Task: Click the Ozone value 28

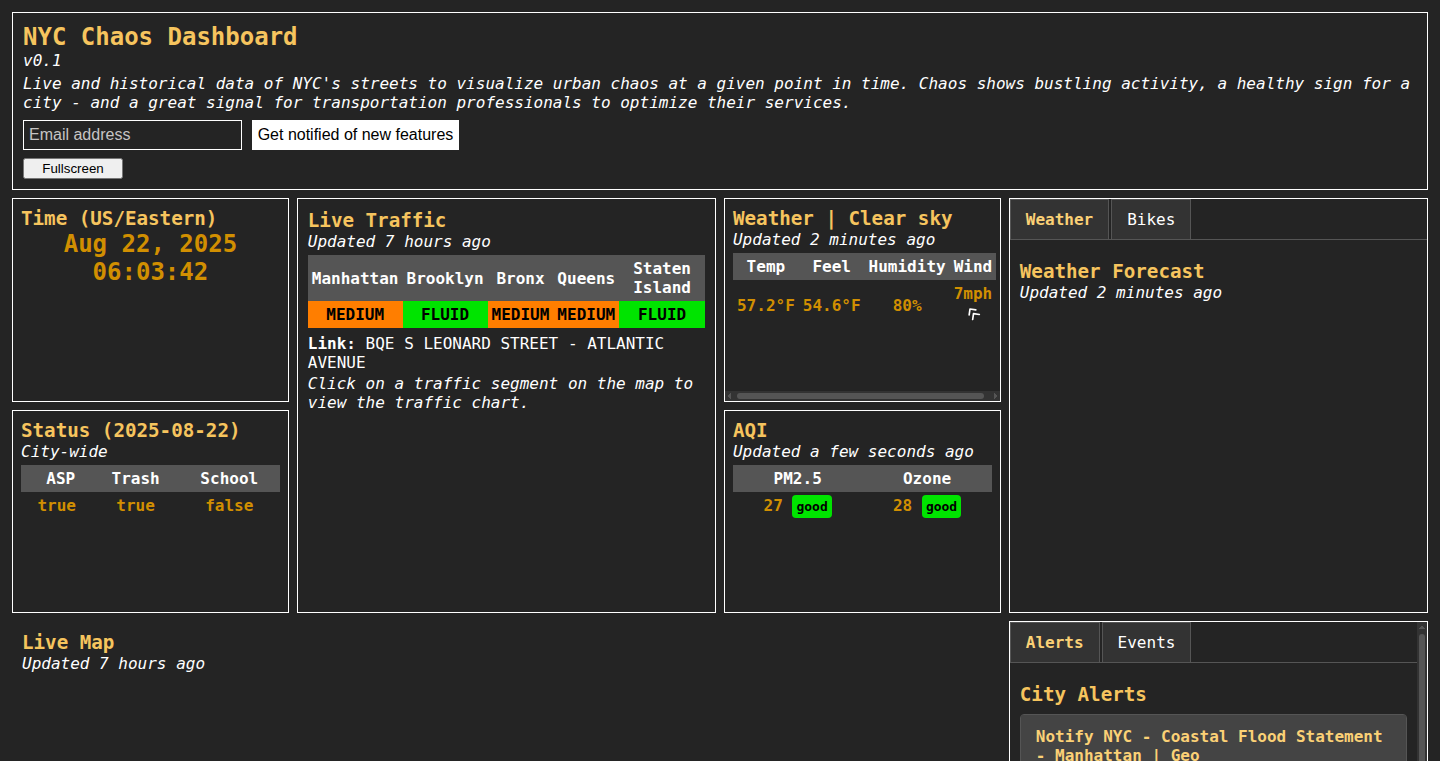Action: point(902,506)
